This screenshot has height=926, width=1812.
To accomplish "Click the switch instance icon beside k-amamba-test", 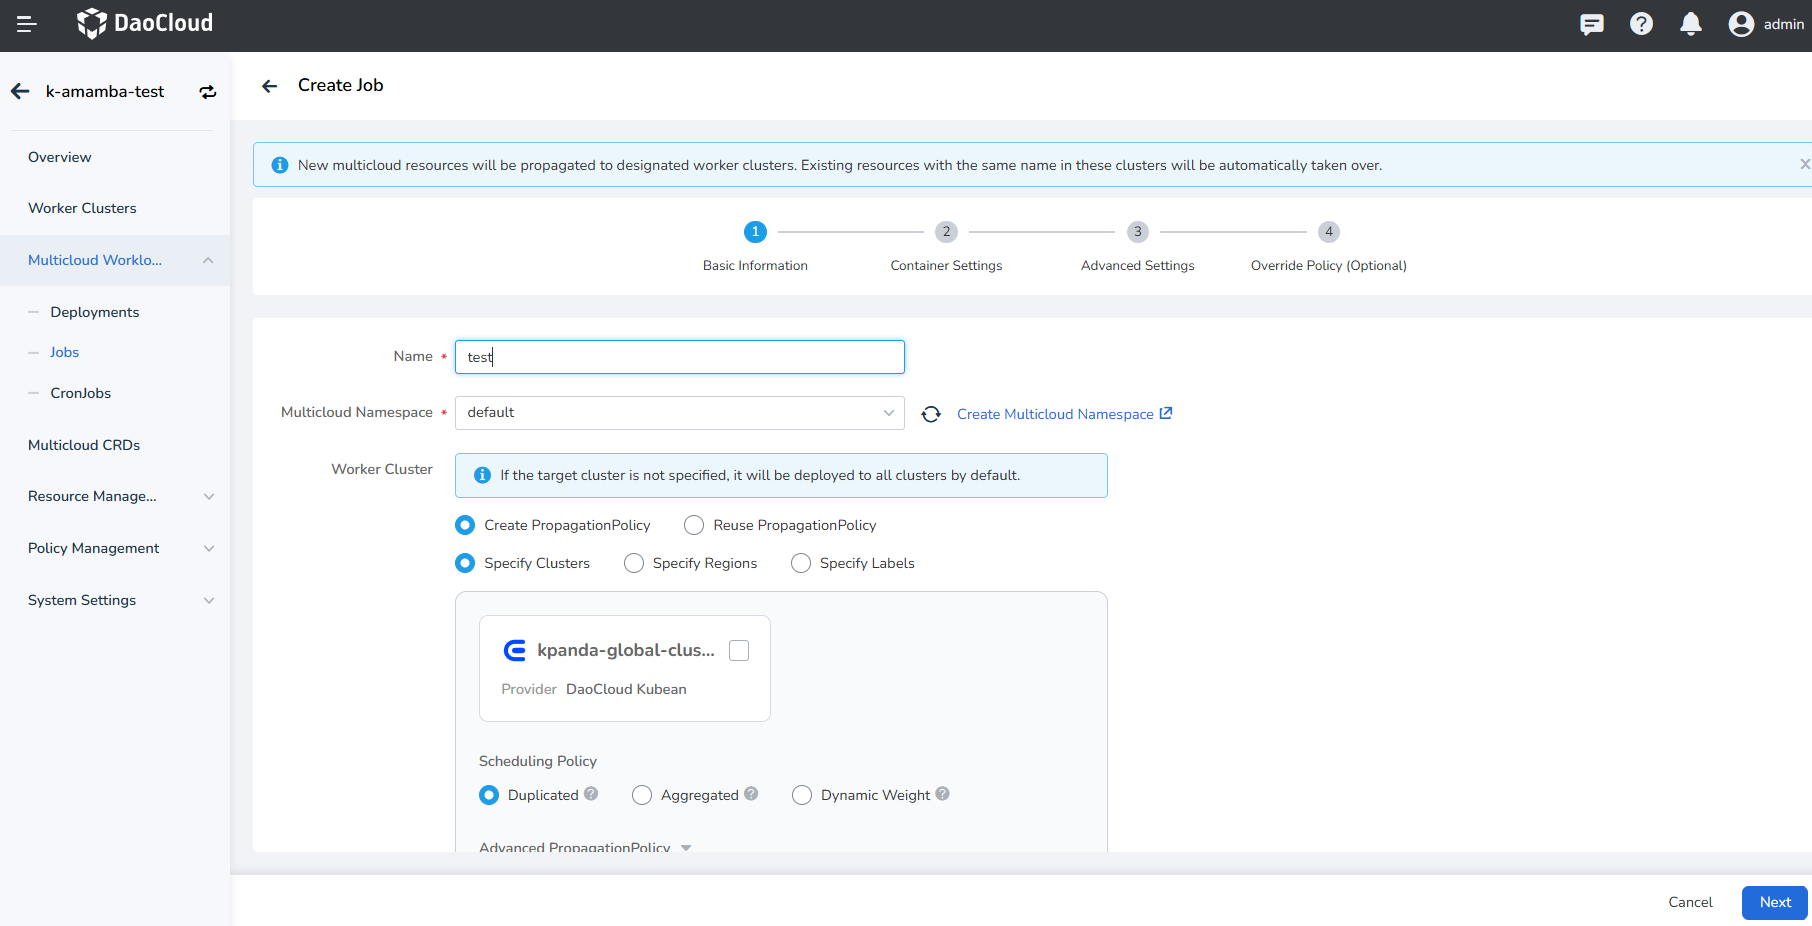I will pos(208,92).
